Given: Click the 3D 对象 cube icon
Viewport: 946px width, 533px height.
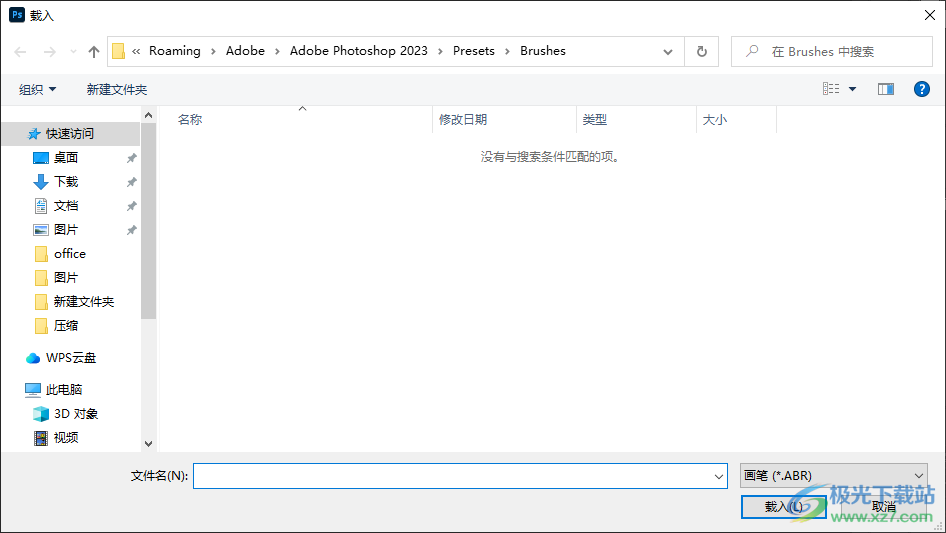Looking at the screenshot, I should coord(40,414).
